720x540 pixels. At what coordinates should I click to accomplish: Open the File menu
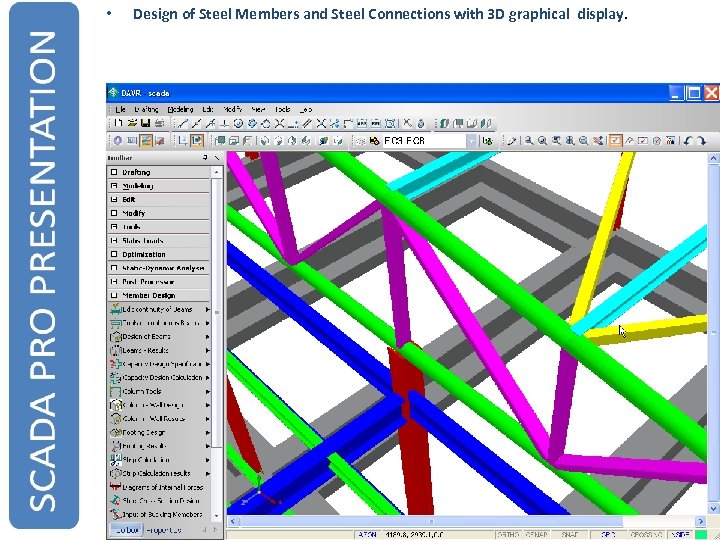pos(120,109)
